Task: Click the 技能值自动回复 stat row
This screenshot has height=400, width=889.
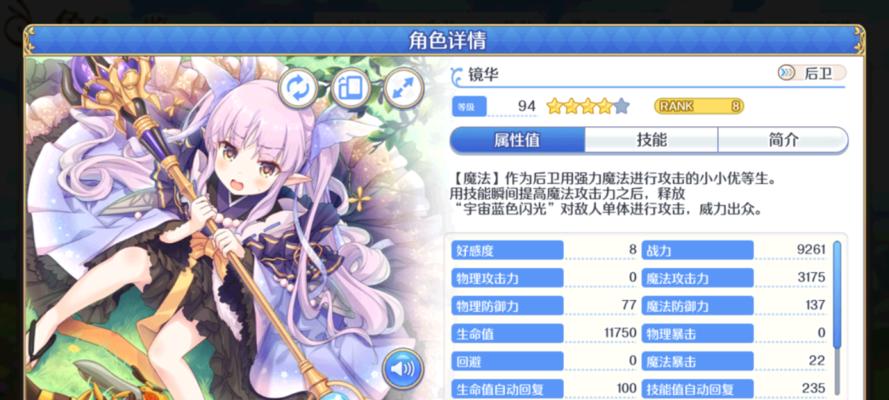Action: click(734, 389)
